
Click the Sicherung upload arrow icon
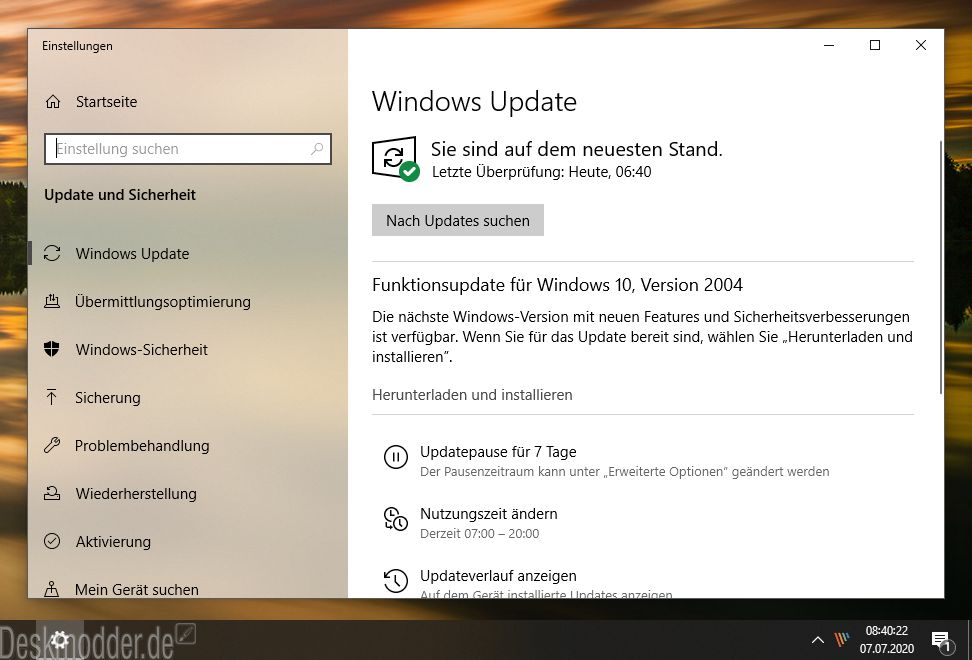(51, 397)
